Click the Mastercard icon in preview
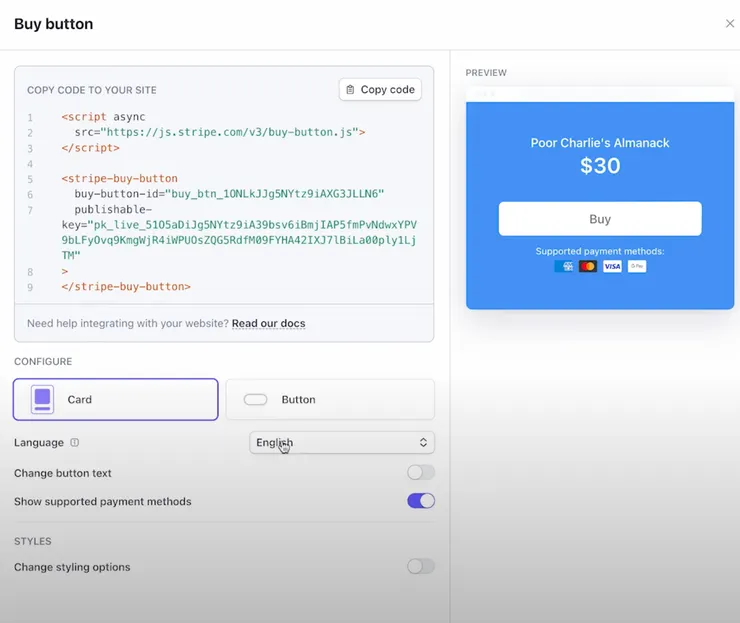The height and width of the screenshot is (623, 740). tap(588, 266)
